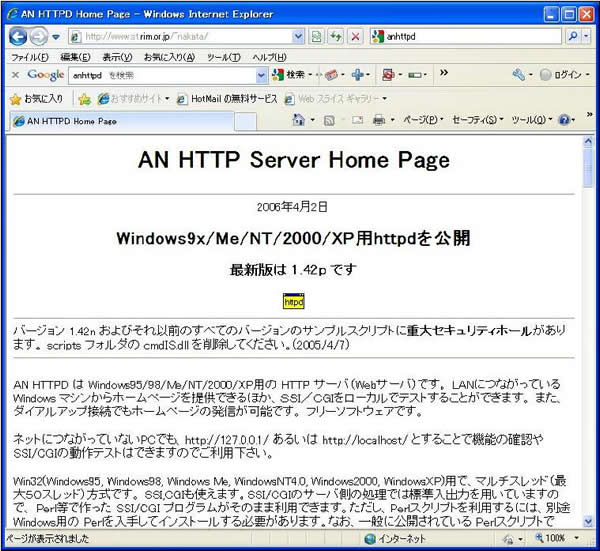The width and height of the screenshot is (600, 551).
Task: Open recent pages dropdown beside Forward button
Action: click(56, 37)
